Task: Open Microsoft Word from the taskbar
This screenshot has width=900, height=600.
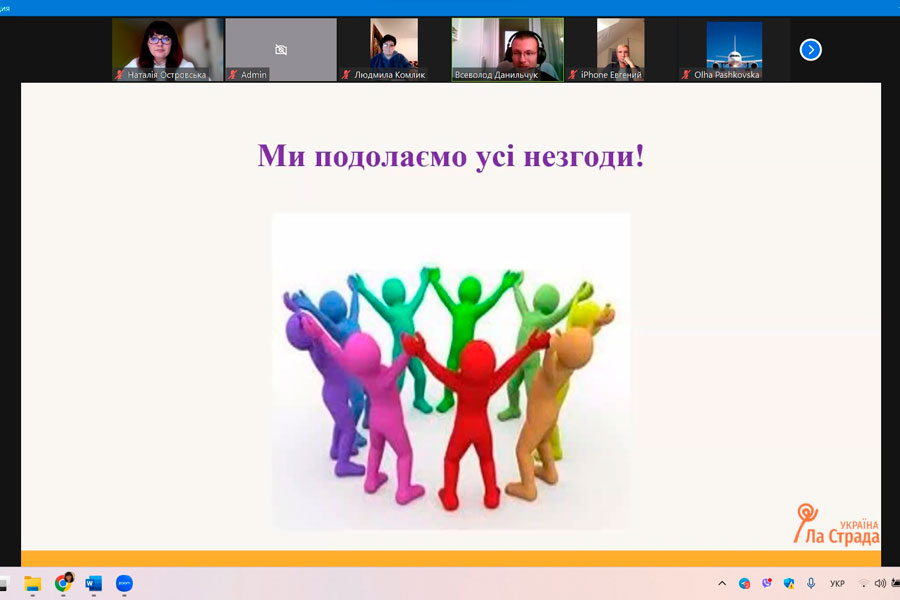Action: point(94,583)
